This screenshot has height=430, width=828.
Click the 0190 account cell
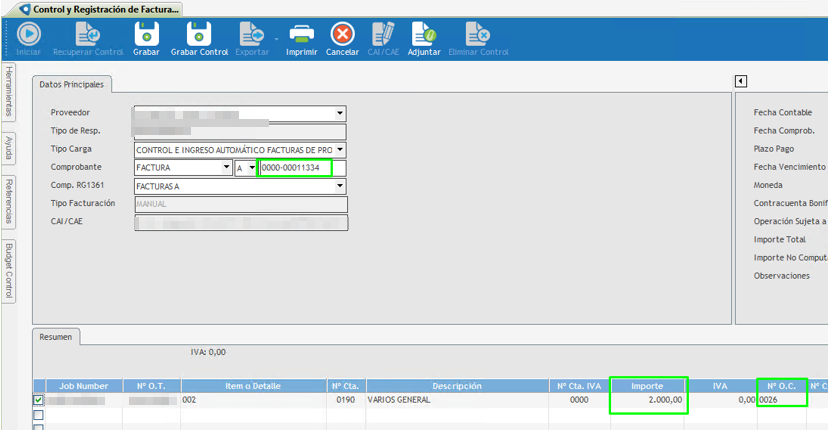pos(346,400)
